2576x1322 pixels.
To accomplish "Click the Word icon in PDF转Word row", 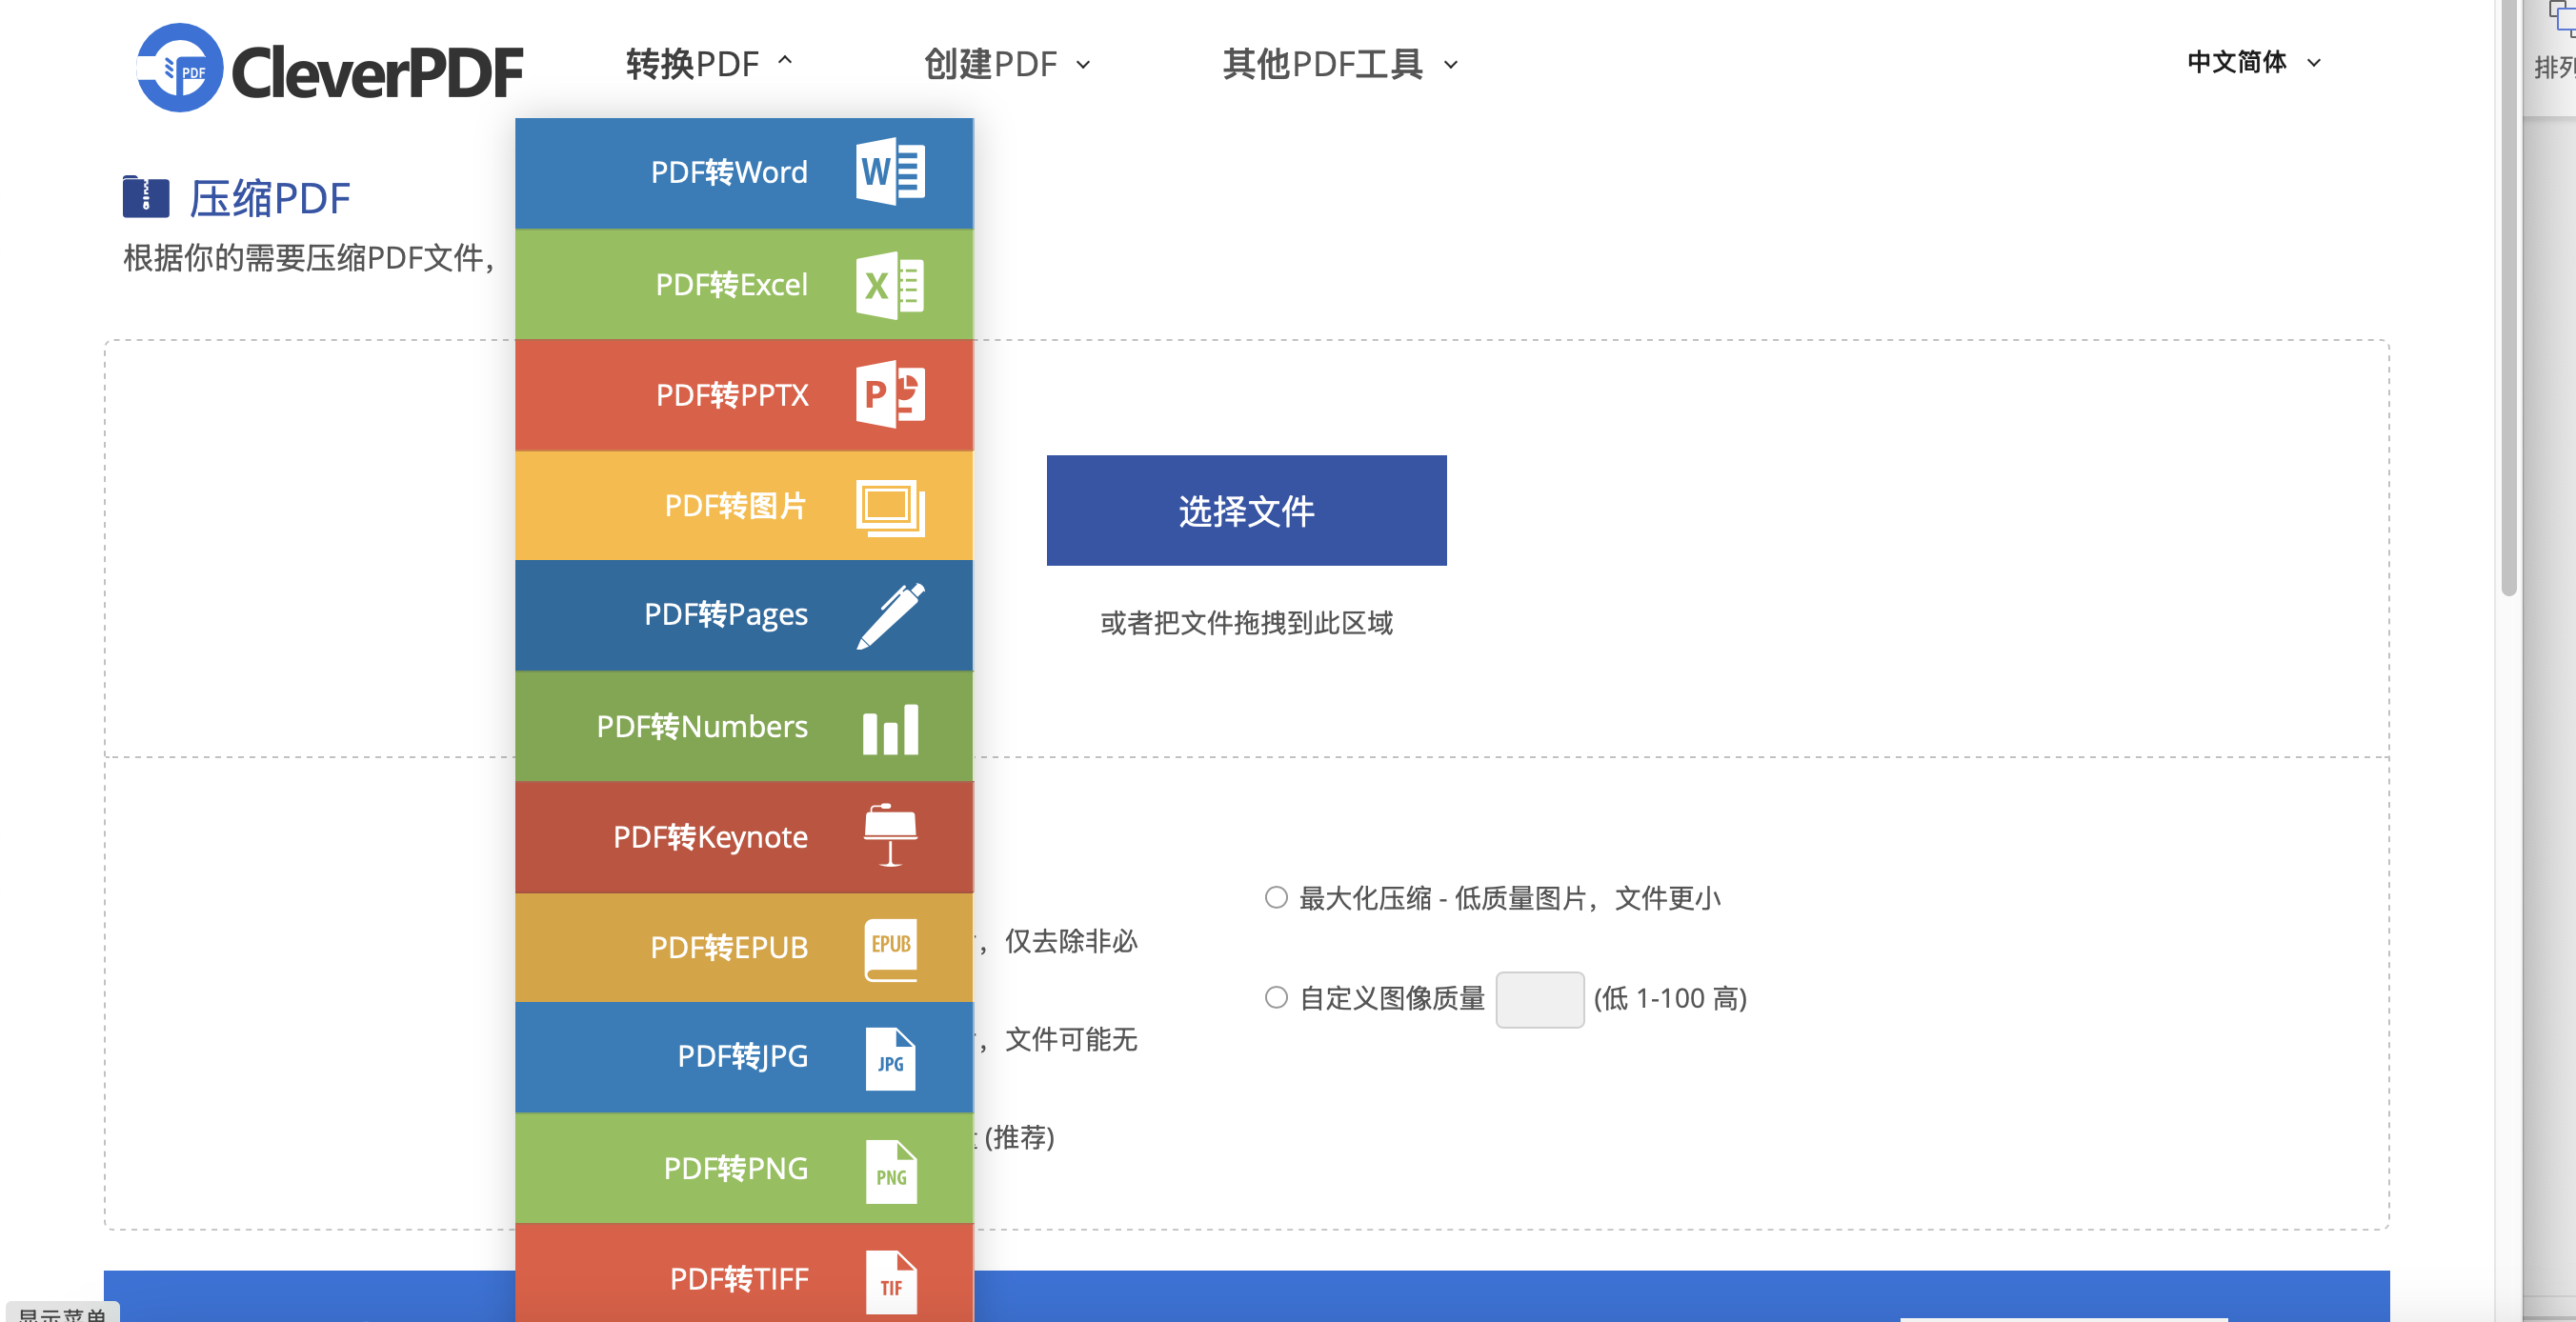I will [890, 172].
